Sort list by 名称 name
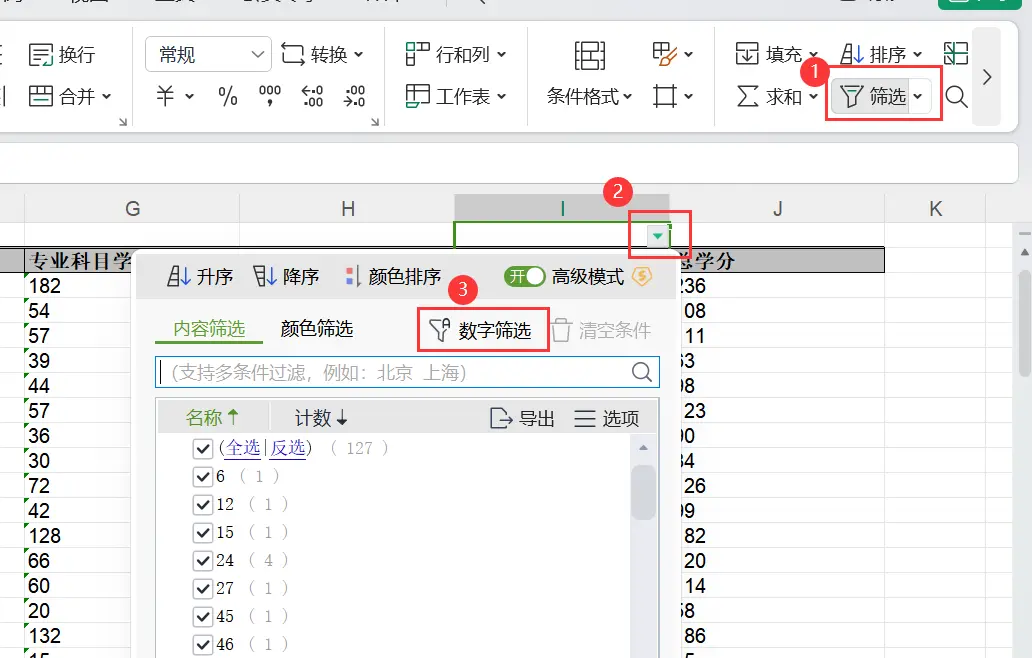 click(213, 417)
